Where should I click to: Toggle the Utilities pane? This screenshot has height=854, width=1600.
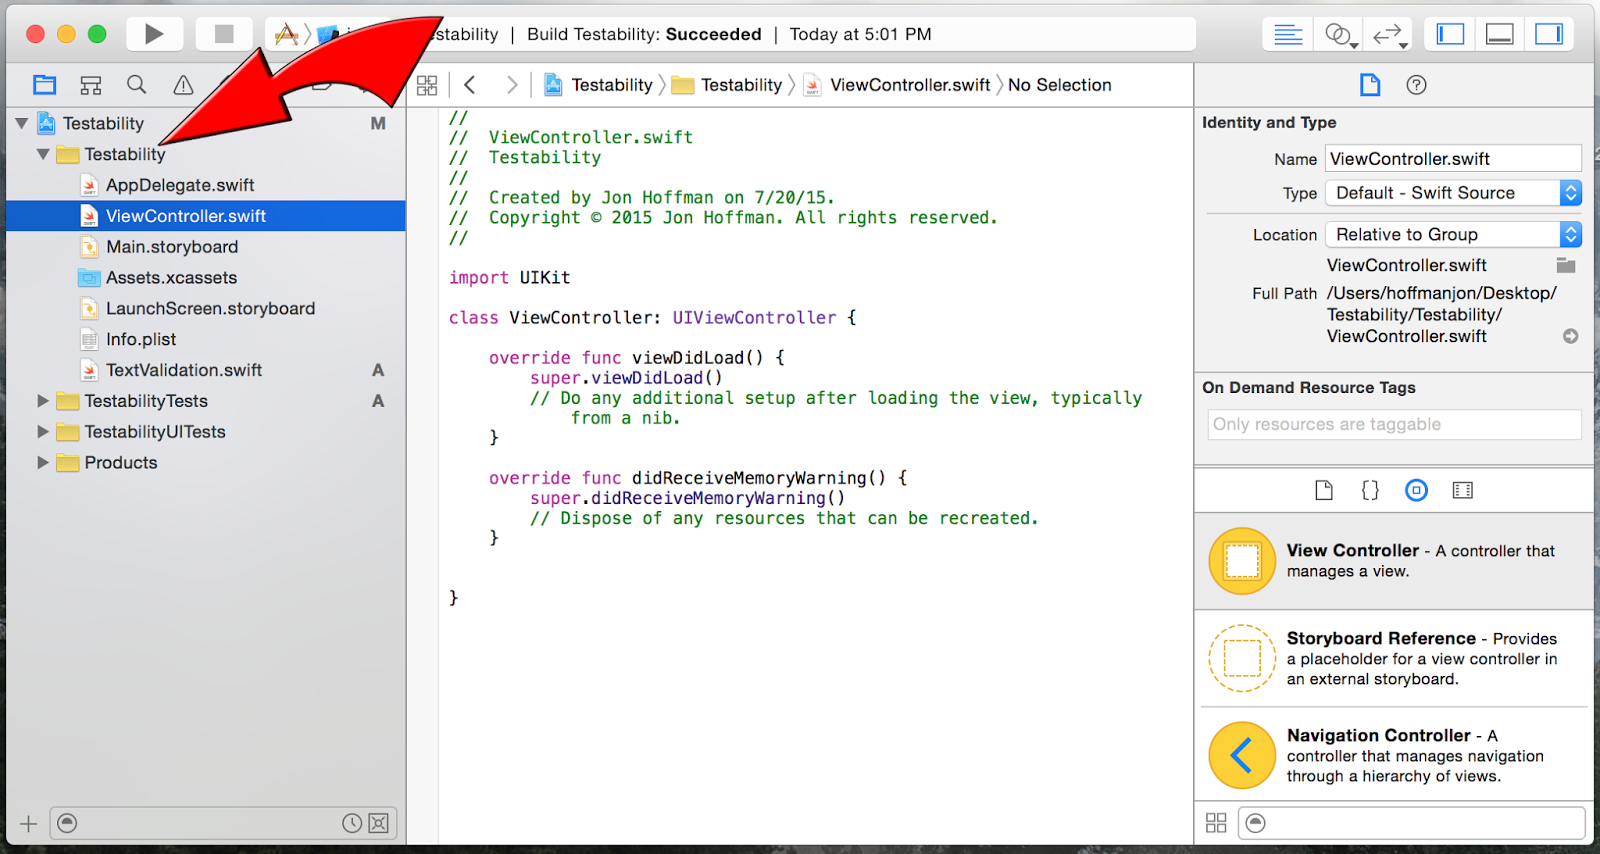click(1549, 34)
